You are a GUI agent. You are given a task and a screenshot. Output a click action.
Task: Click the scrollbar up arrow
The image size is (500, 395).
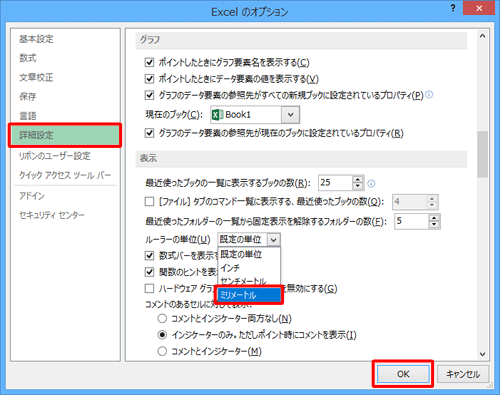coord(482,36)
